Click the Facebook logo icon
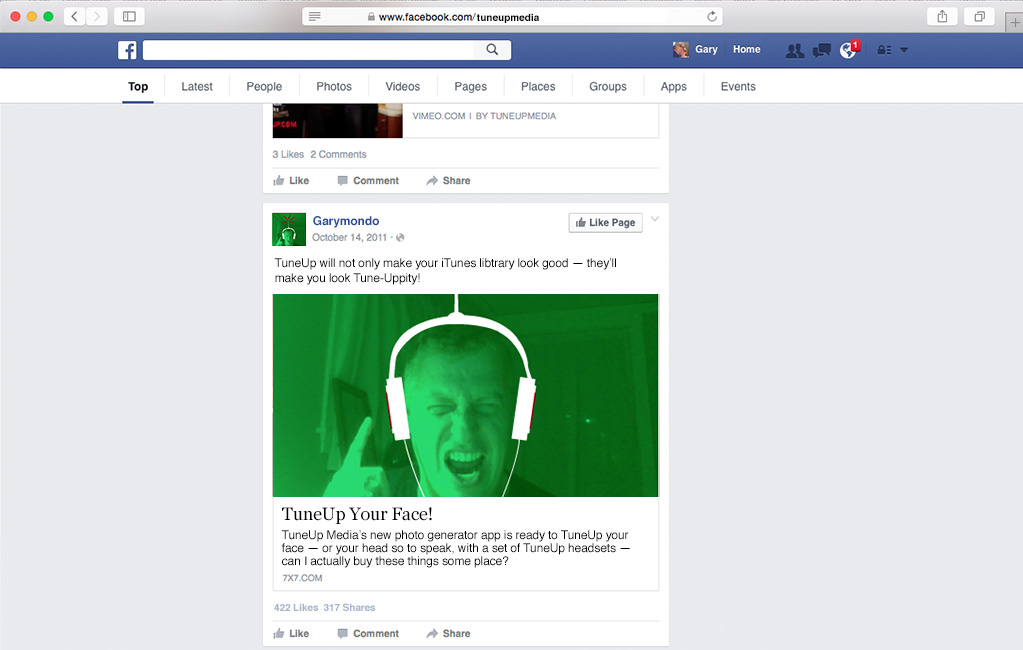The height and width of the screenshot is (650, 1023). [127, 50]
